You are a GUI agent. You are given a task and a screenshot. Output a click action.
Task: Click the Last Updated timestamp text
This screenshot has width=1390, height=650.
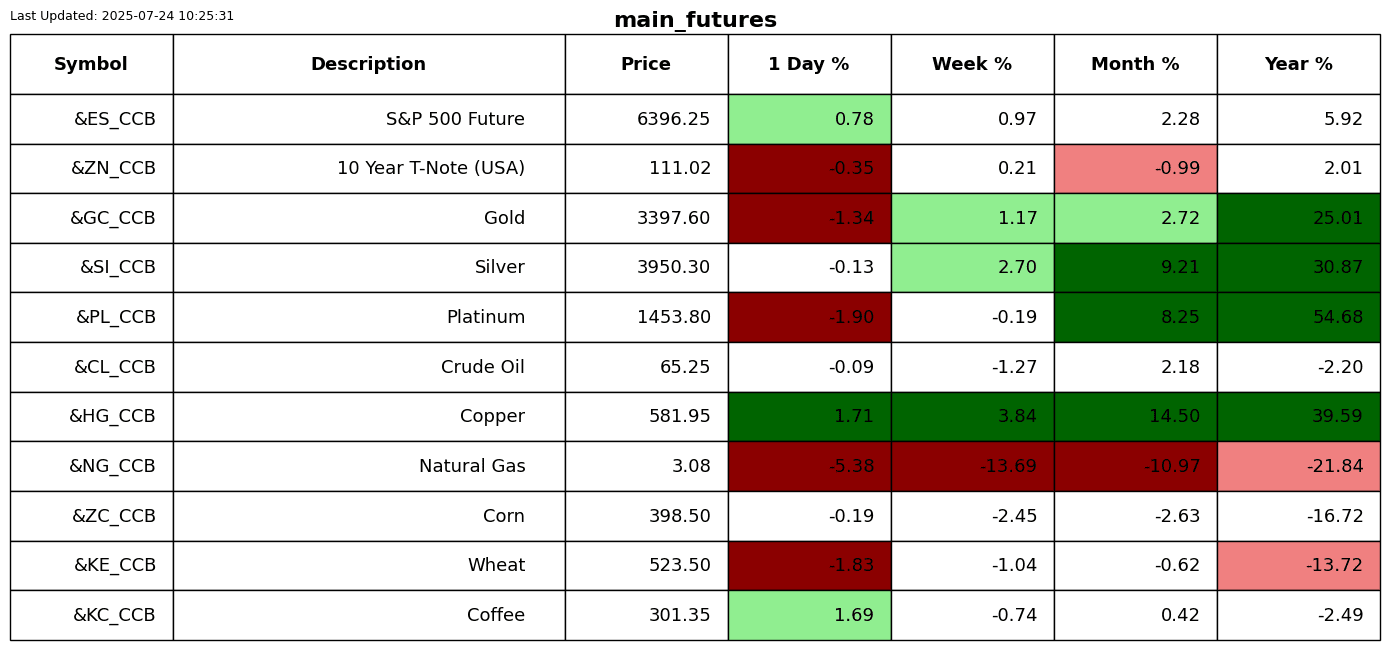[x=122, y=16]
